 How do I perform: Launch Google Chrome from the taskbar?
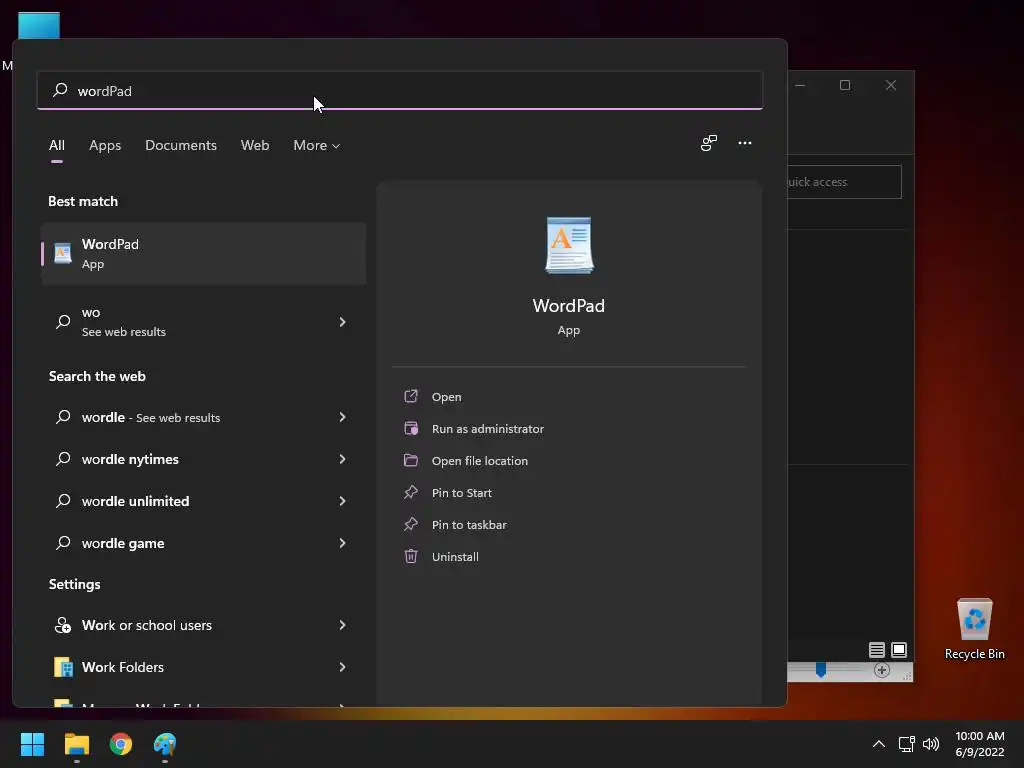pyautogui.click(x=121, y=744)
